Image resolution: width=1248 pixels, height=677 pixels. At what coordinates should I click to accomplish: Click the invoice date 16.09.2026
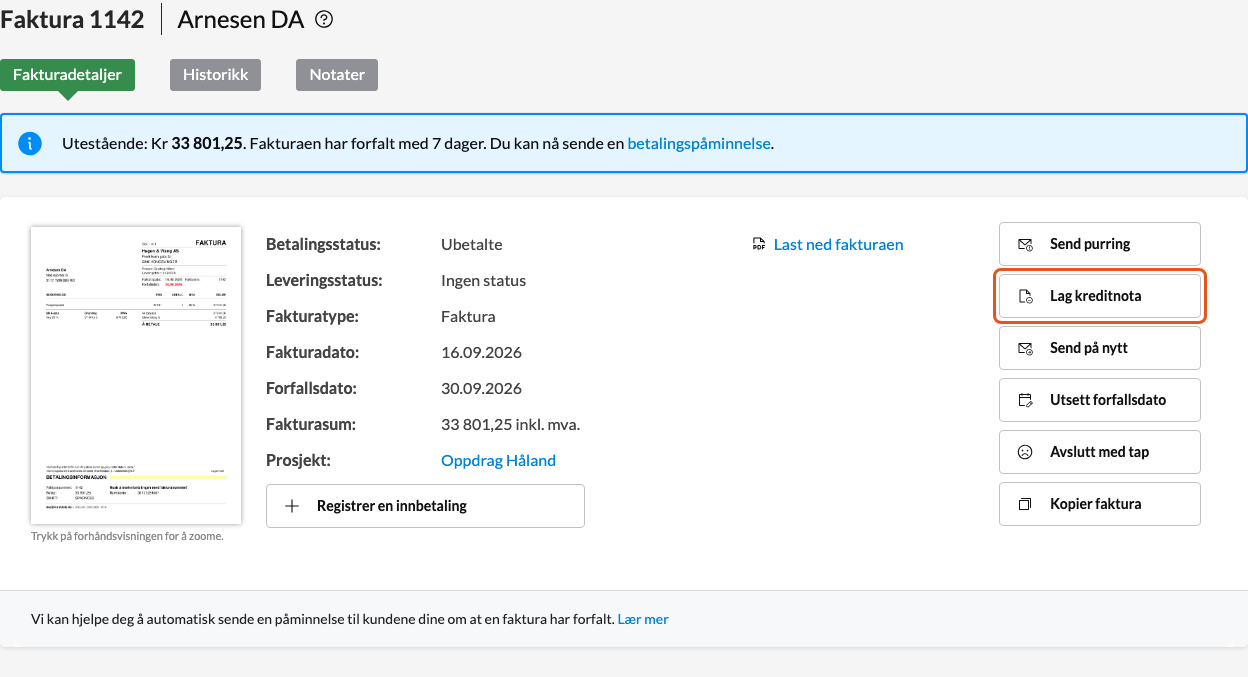point(481,352)
